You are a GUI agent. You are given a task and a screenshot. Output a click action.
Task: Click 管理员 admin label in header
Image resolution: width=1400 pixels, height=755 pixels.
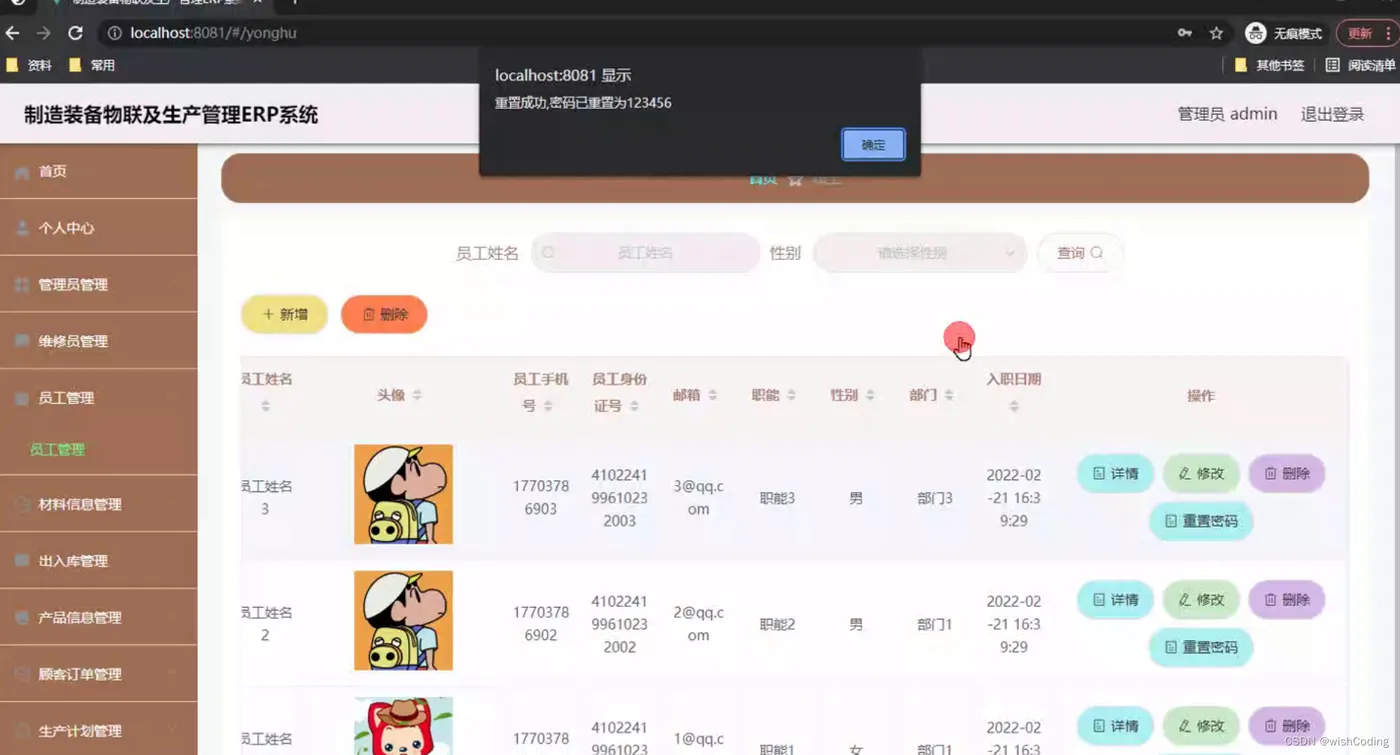point(1227,114)
